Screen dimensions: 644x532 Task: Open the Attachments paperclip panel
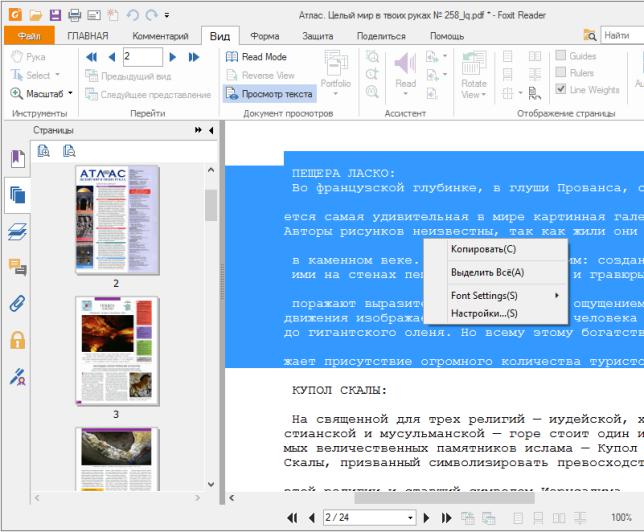[x=18, y=304]
